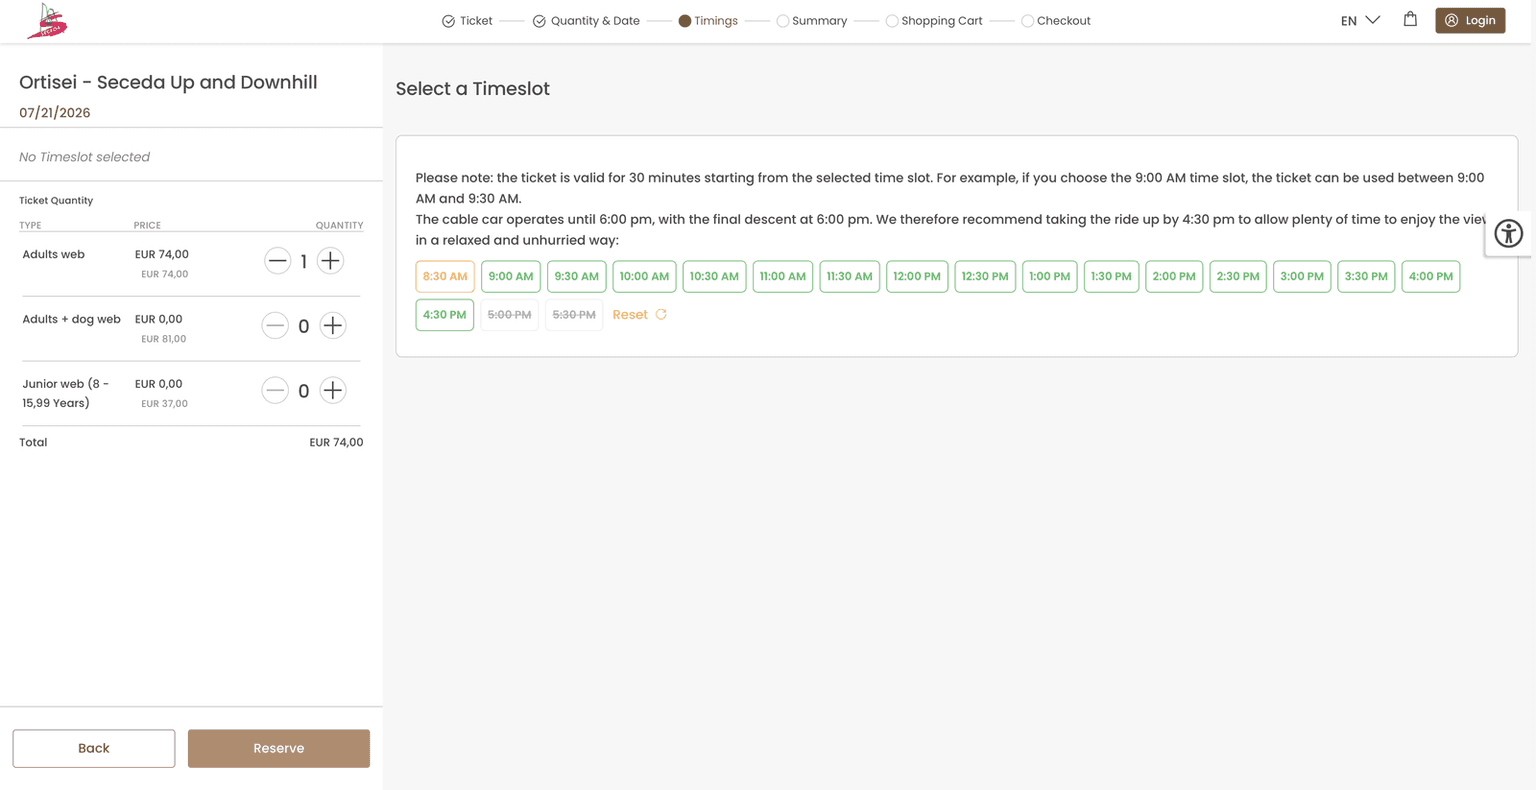Select the 8:30 AM timeslot

click(x=445, y=276)
